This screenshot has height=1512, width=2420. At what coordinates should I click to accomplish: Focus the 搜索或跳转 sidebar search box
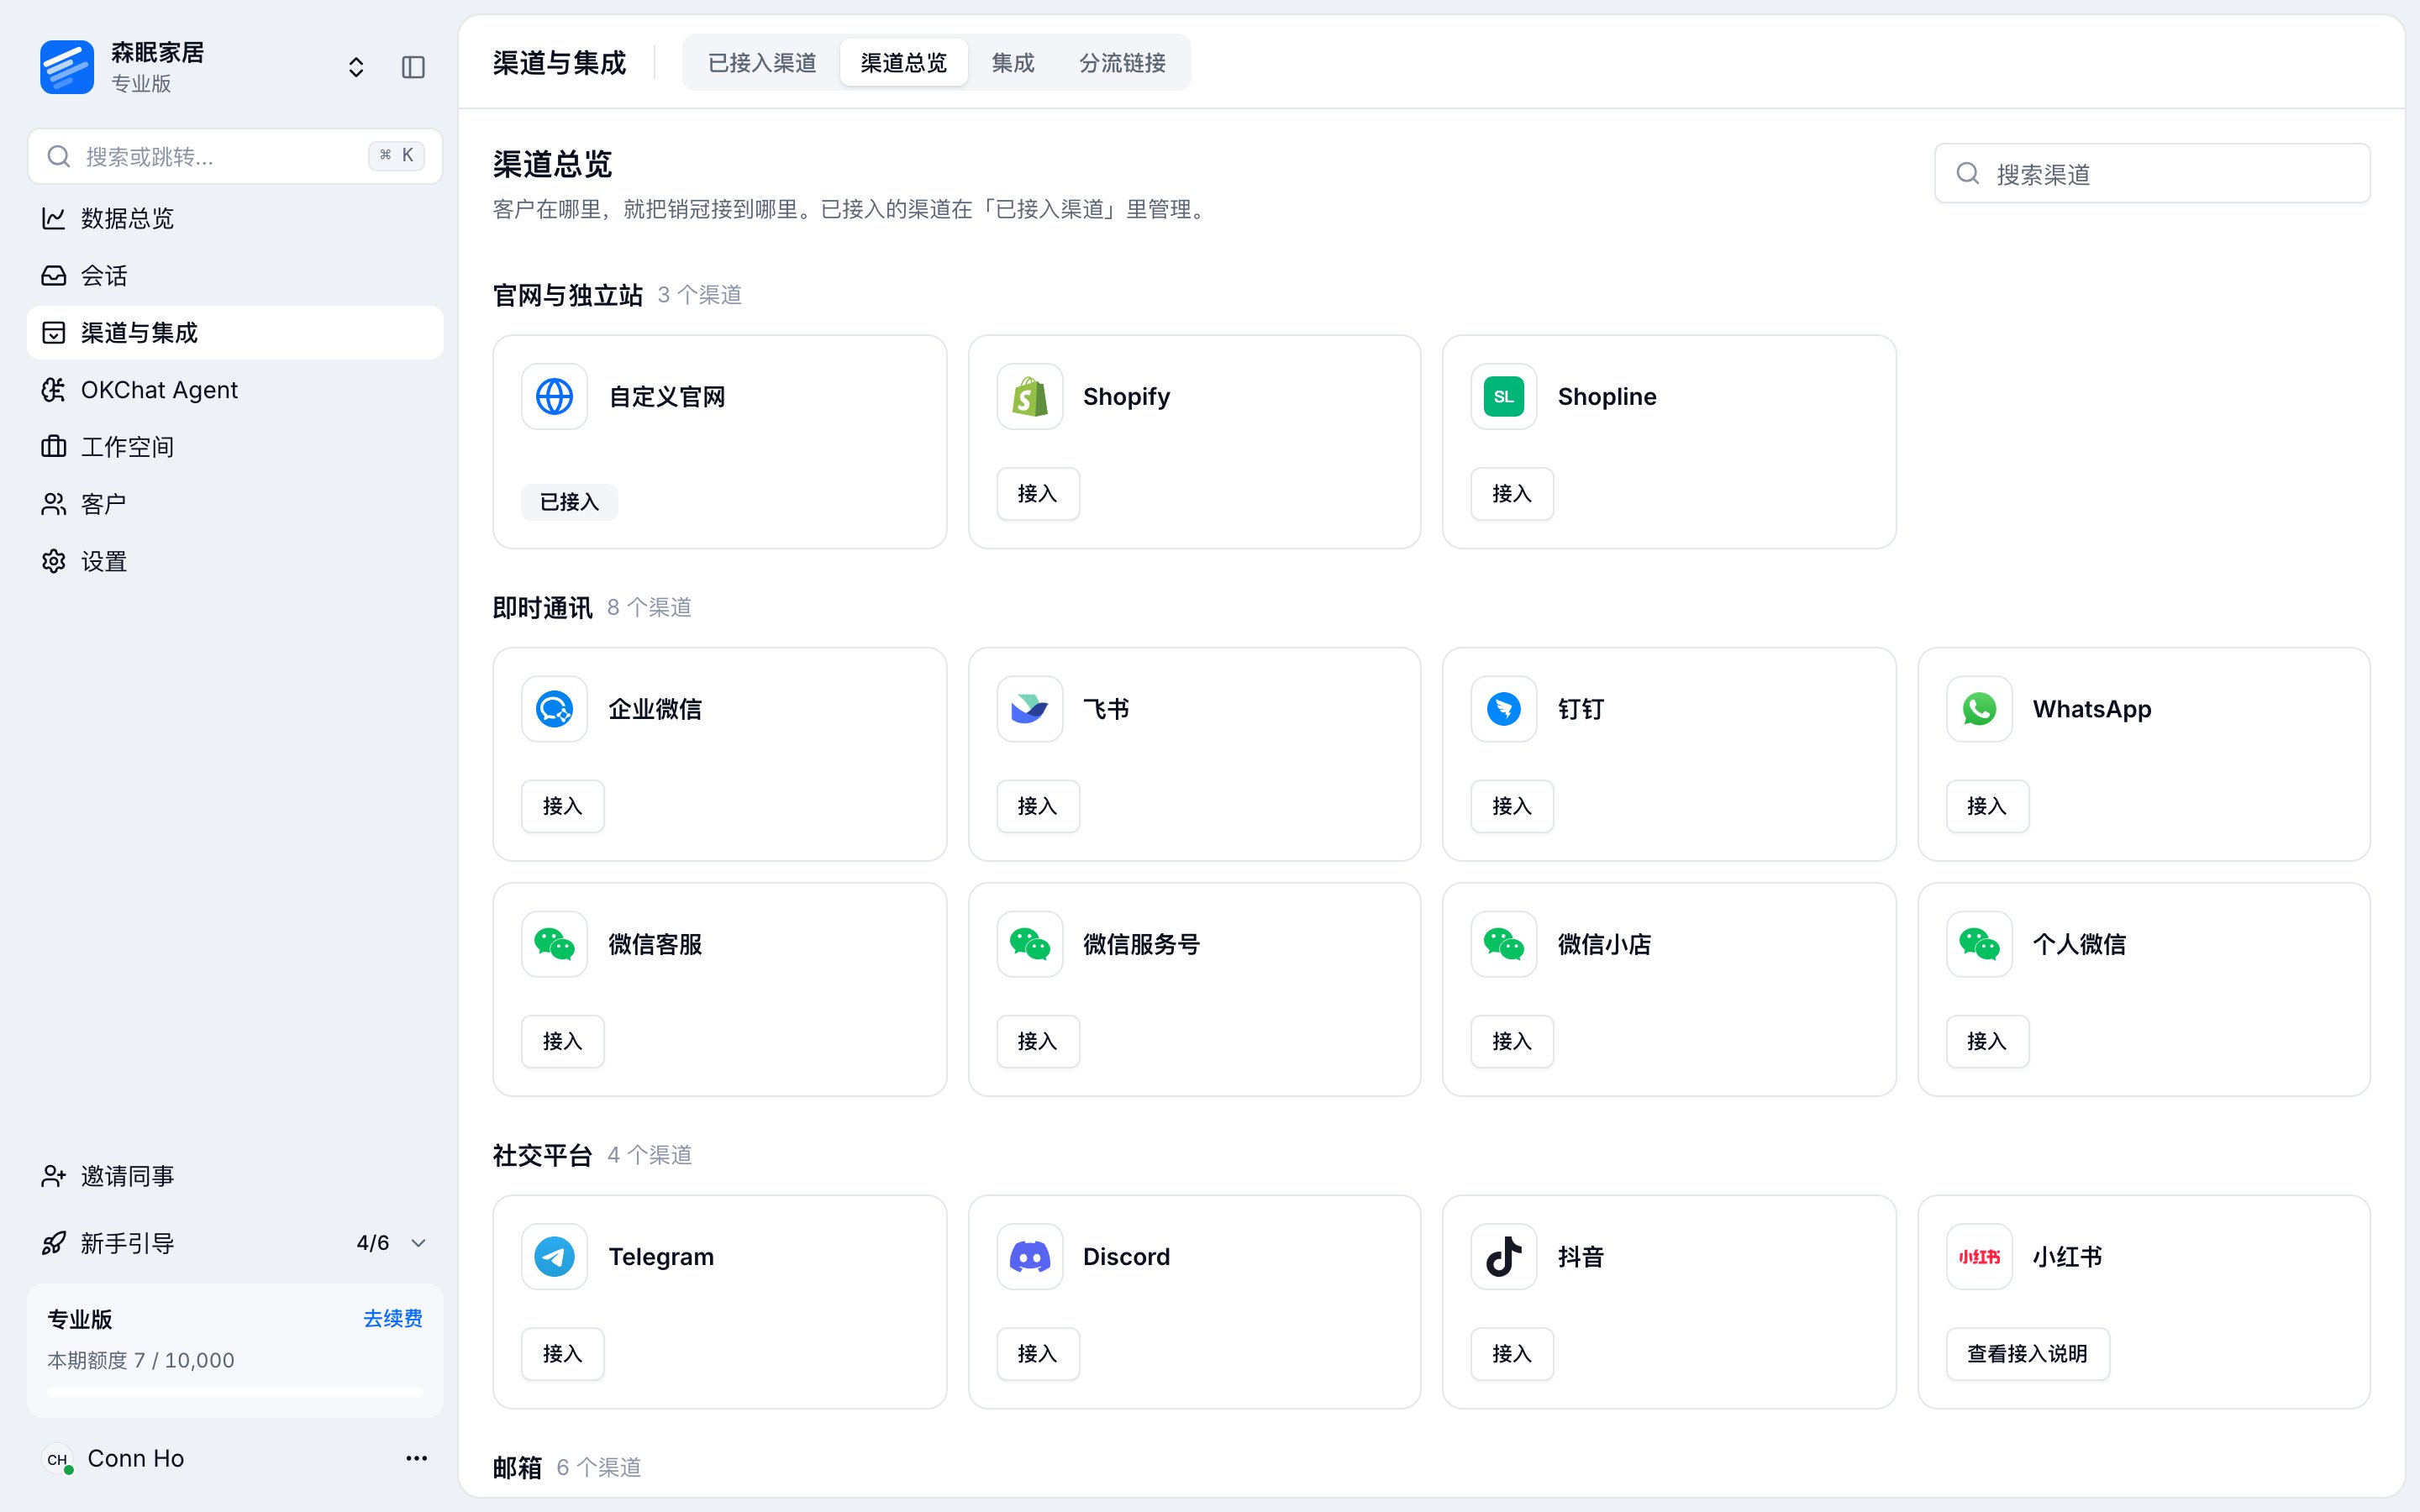click(235, 156)
